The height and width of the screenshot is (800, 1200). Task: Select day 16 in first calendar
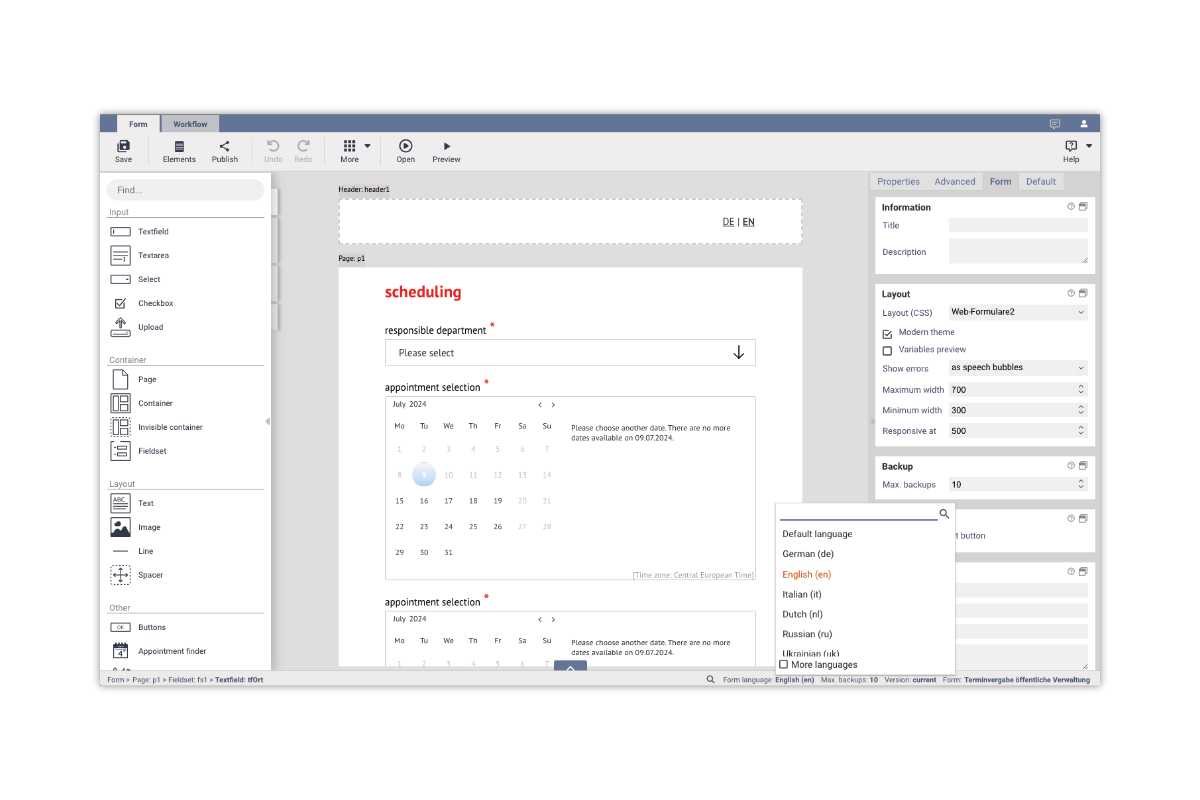[424, 501]
